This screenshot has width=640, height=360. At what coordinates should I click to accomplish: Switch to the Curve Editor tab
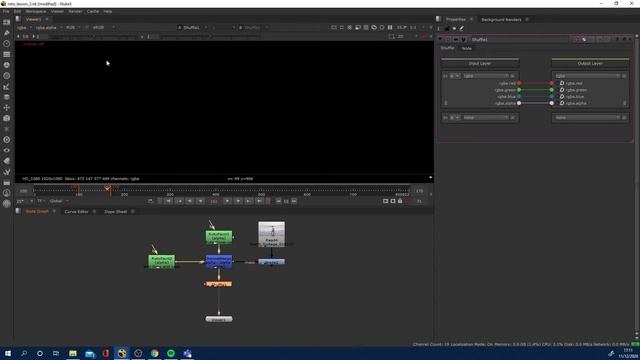pyautogui.click(x=76, y=212)
